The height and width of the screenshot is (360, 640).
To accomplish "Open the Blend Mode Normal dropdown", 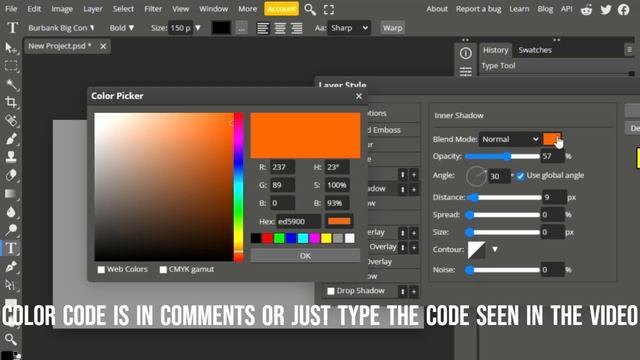I will 510,139.
